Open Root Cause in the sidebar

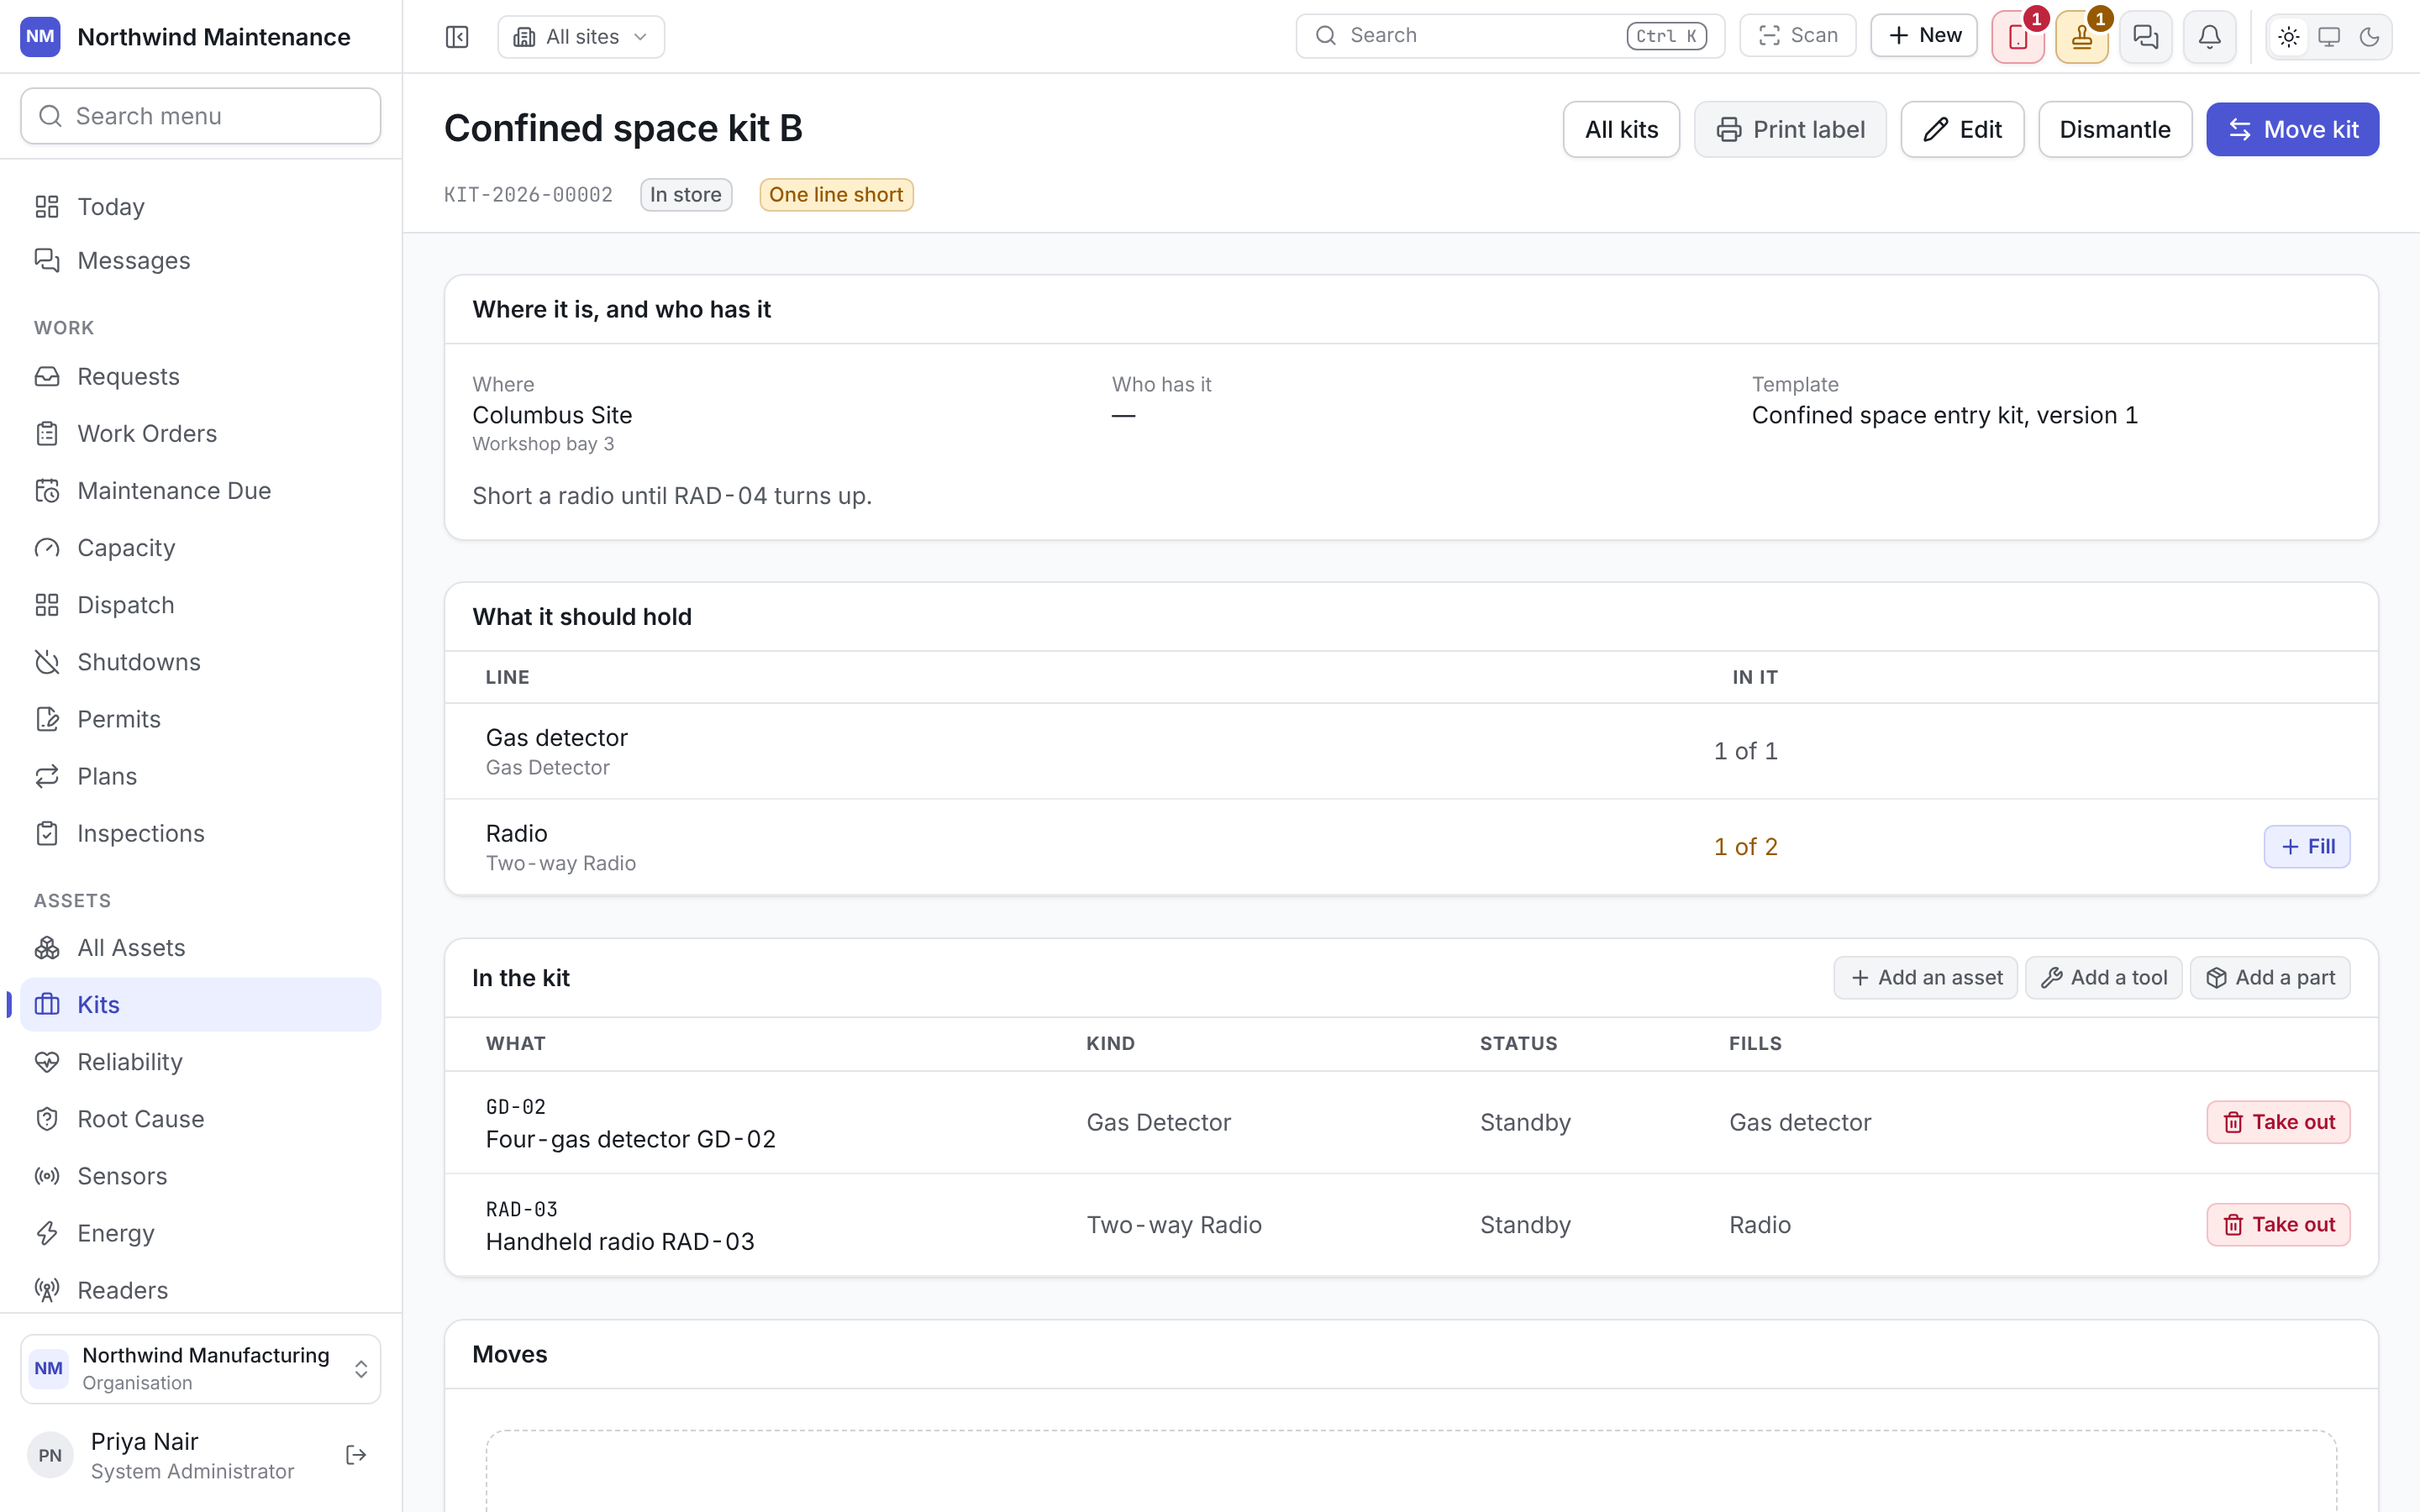(x=200, y=1118)
